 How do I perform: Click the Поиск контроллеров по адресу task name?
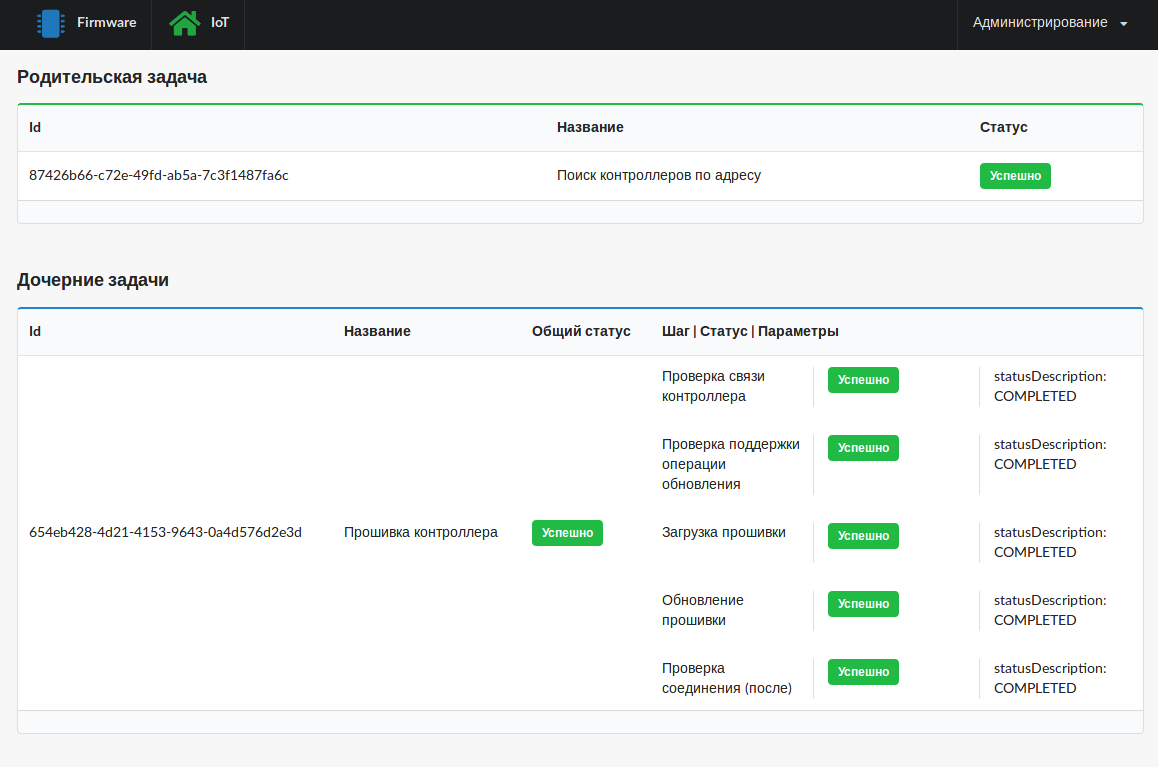[x=659, y=175]
